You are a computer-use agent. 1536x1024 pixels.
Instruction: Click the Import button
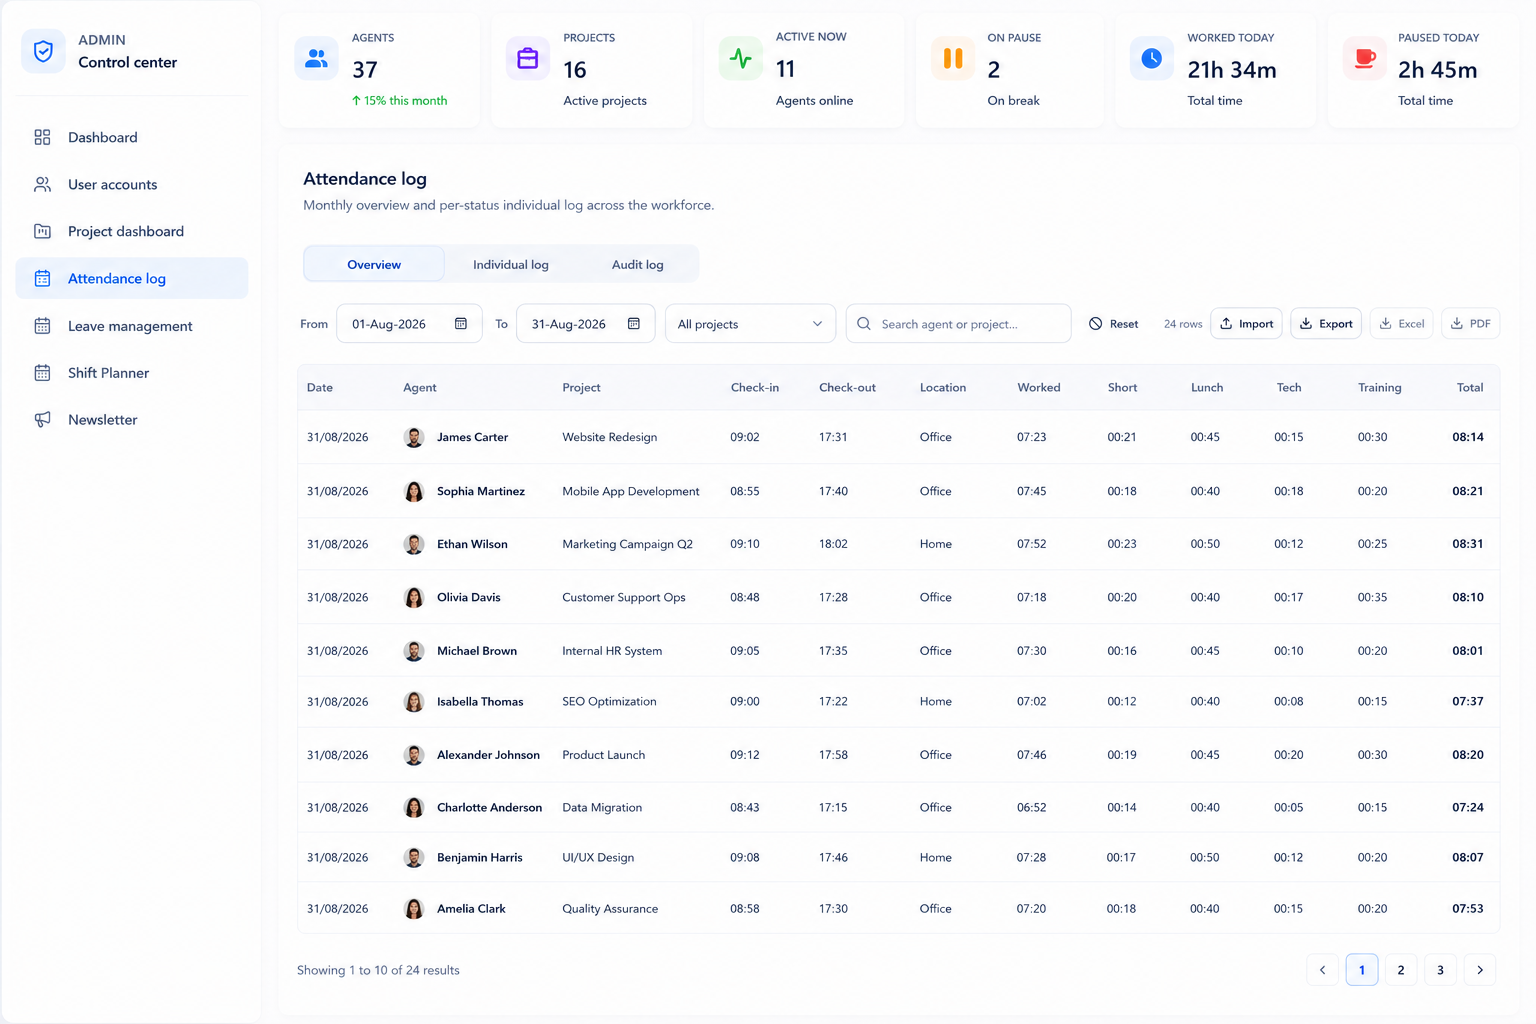click(1246, 324)
